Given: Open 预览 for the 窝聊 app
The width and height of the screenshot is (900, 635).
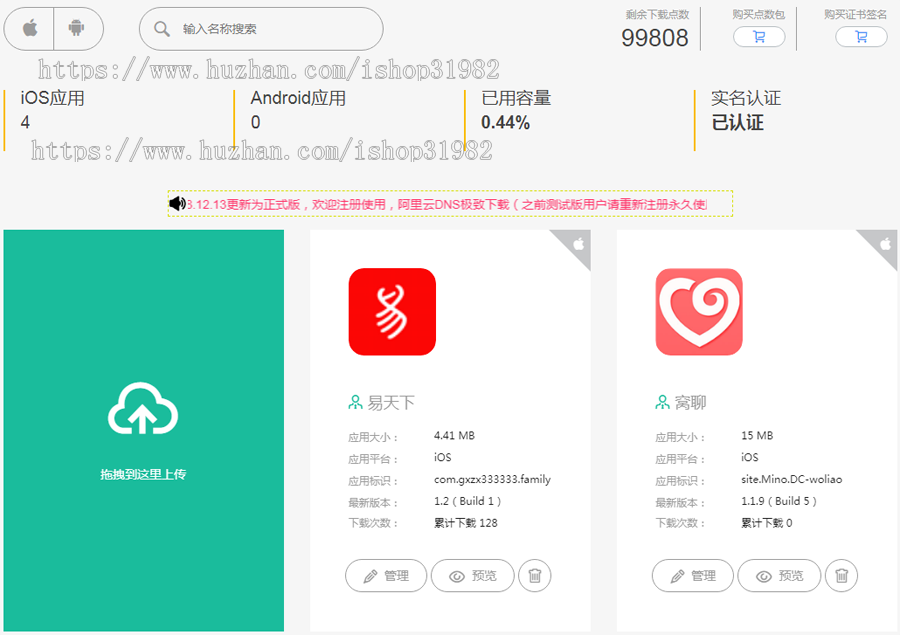Looking at the screenshot, I should tap(779, 576).
